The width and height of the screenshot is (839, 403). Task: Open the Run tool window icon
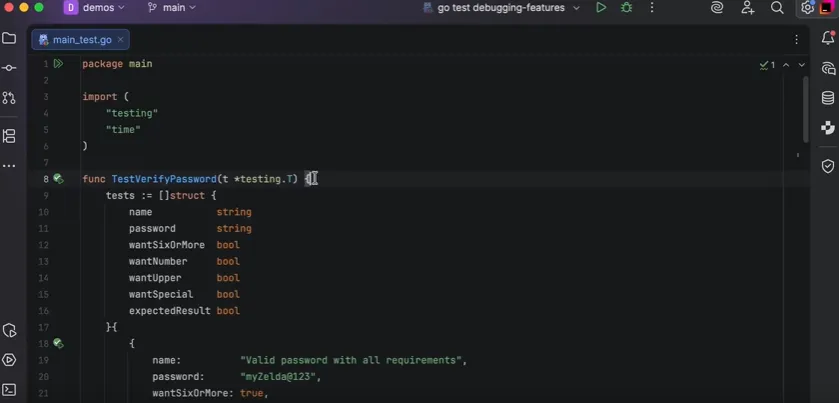pos(9,360)
